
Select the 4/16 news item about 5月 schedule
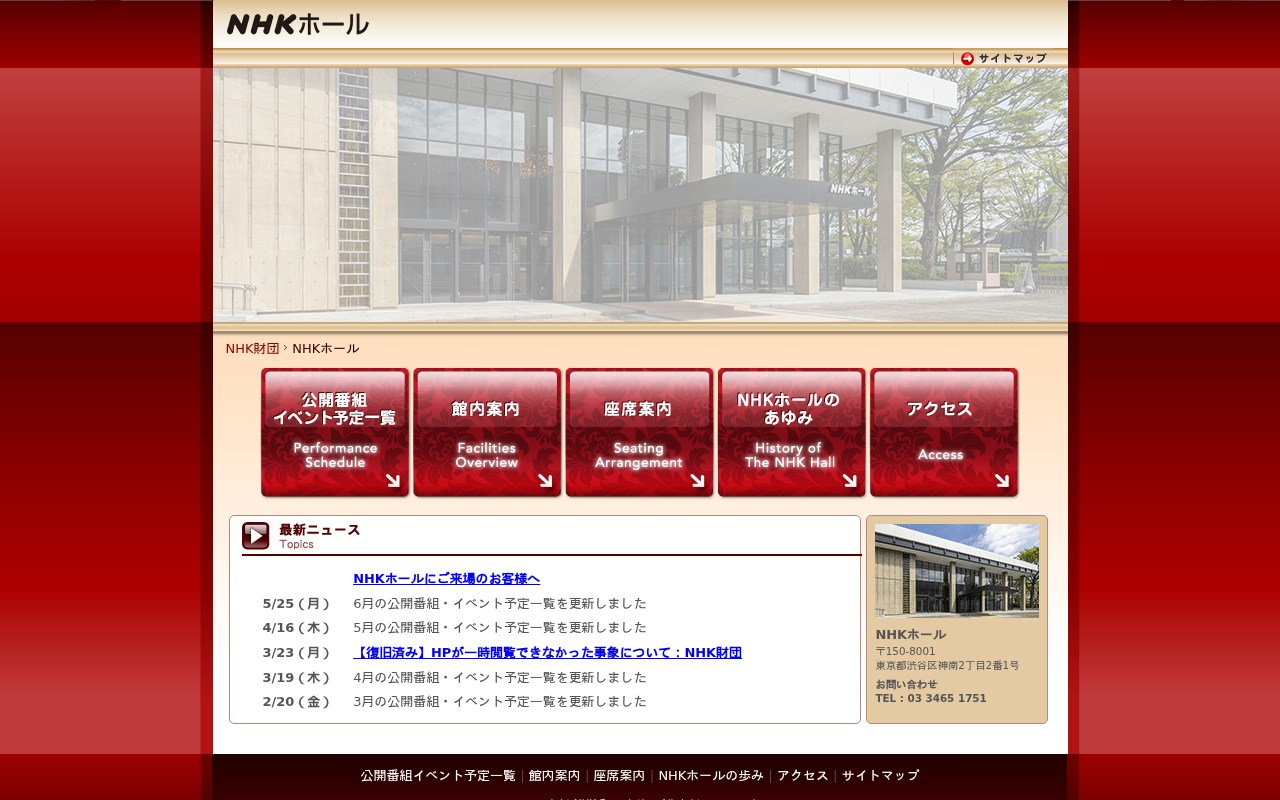500,628
